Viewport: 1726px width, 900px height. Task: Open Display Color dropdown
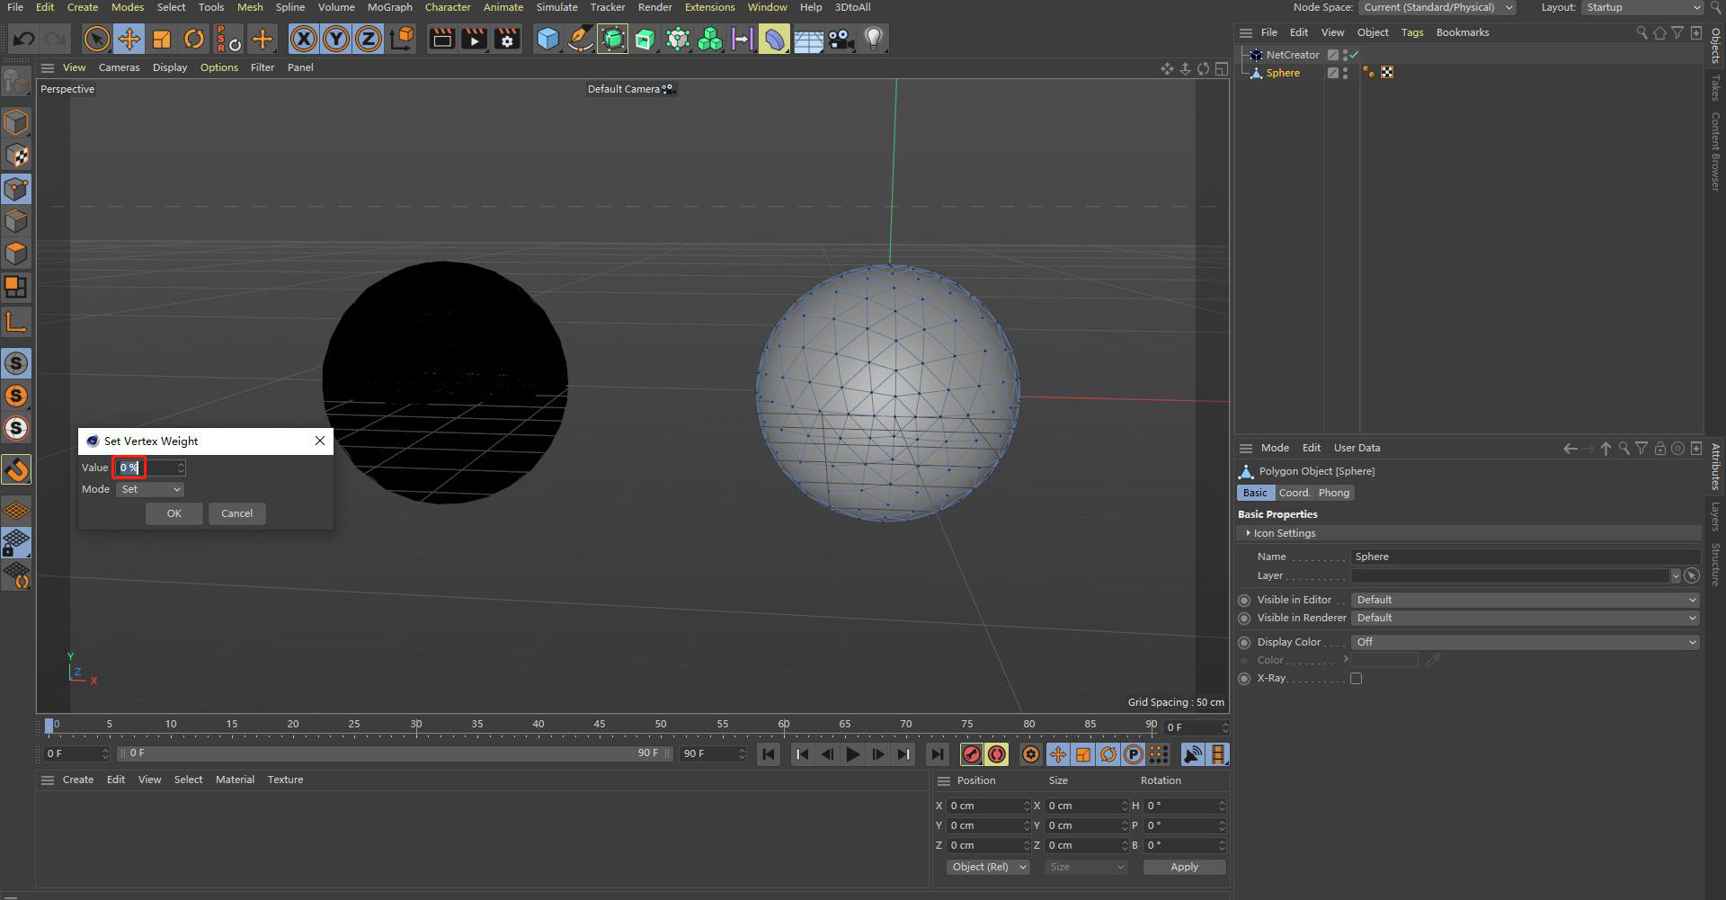1525,642
